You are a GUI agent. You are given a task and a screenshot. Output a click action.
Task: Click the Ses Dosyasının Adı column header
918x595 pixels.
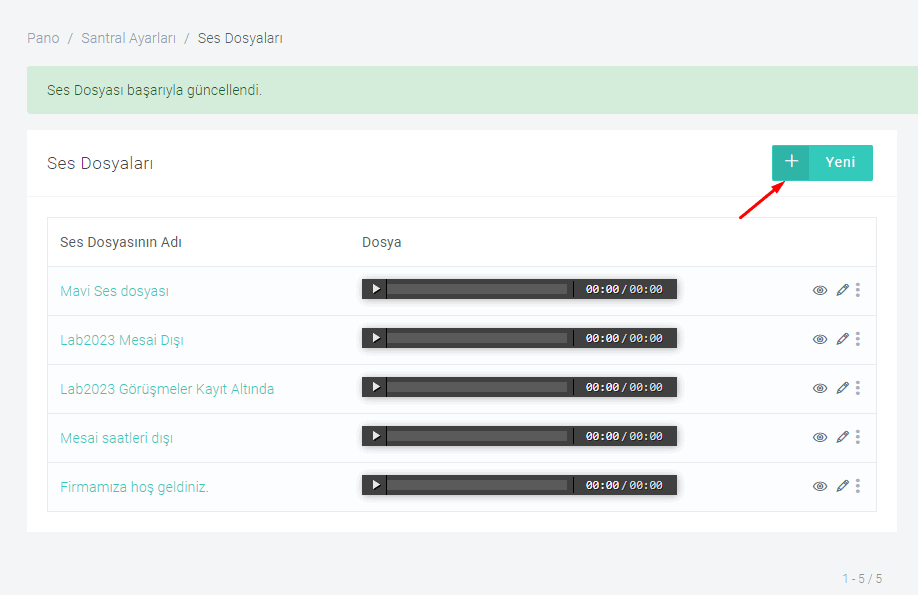click(x=121, y=243)
